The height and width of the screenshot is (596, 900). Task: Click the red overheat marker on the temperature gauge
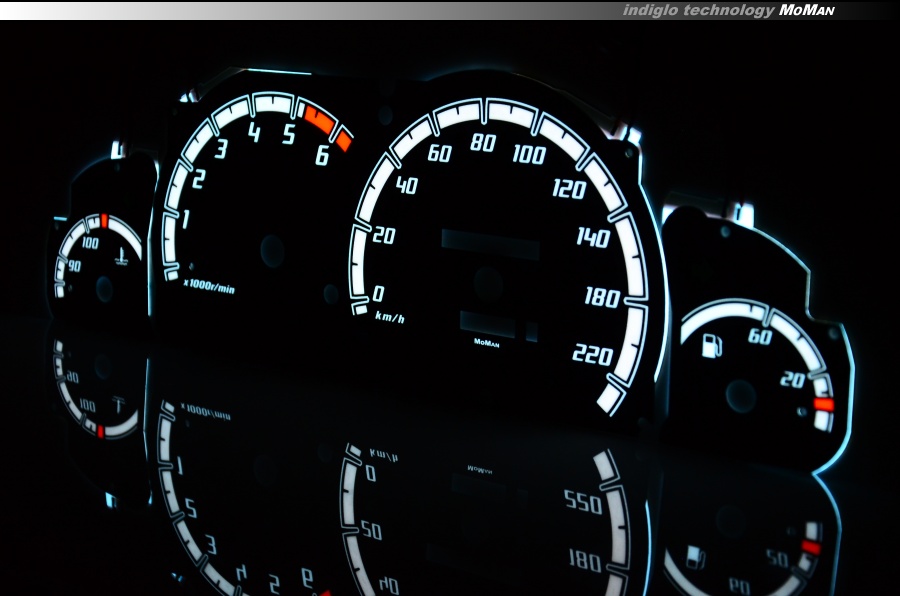coord(104,221)
